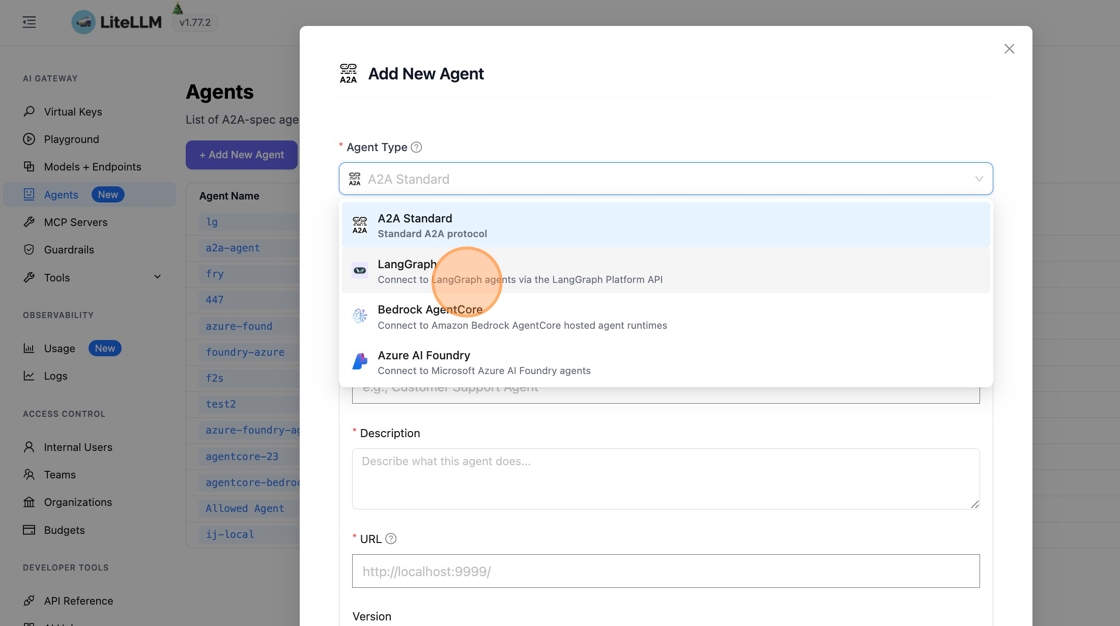The width and height of the screenshot is (1120, 626).
Task: Click the test2 agent row
Action: [221, 404]
